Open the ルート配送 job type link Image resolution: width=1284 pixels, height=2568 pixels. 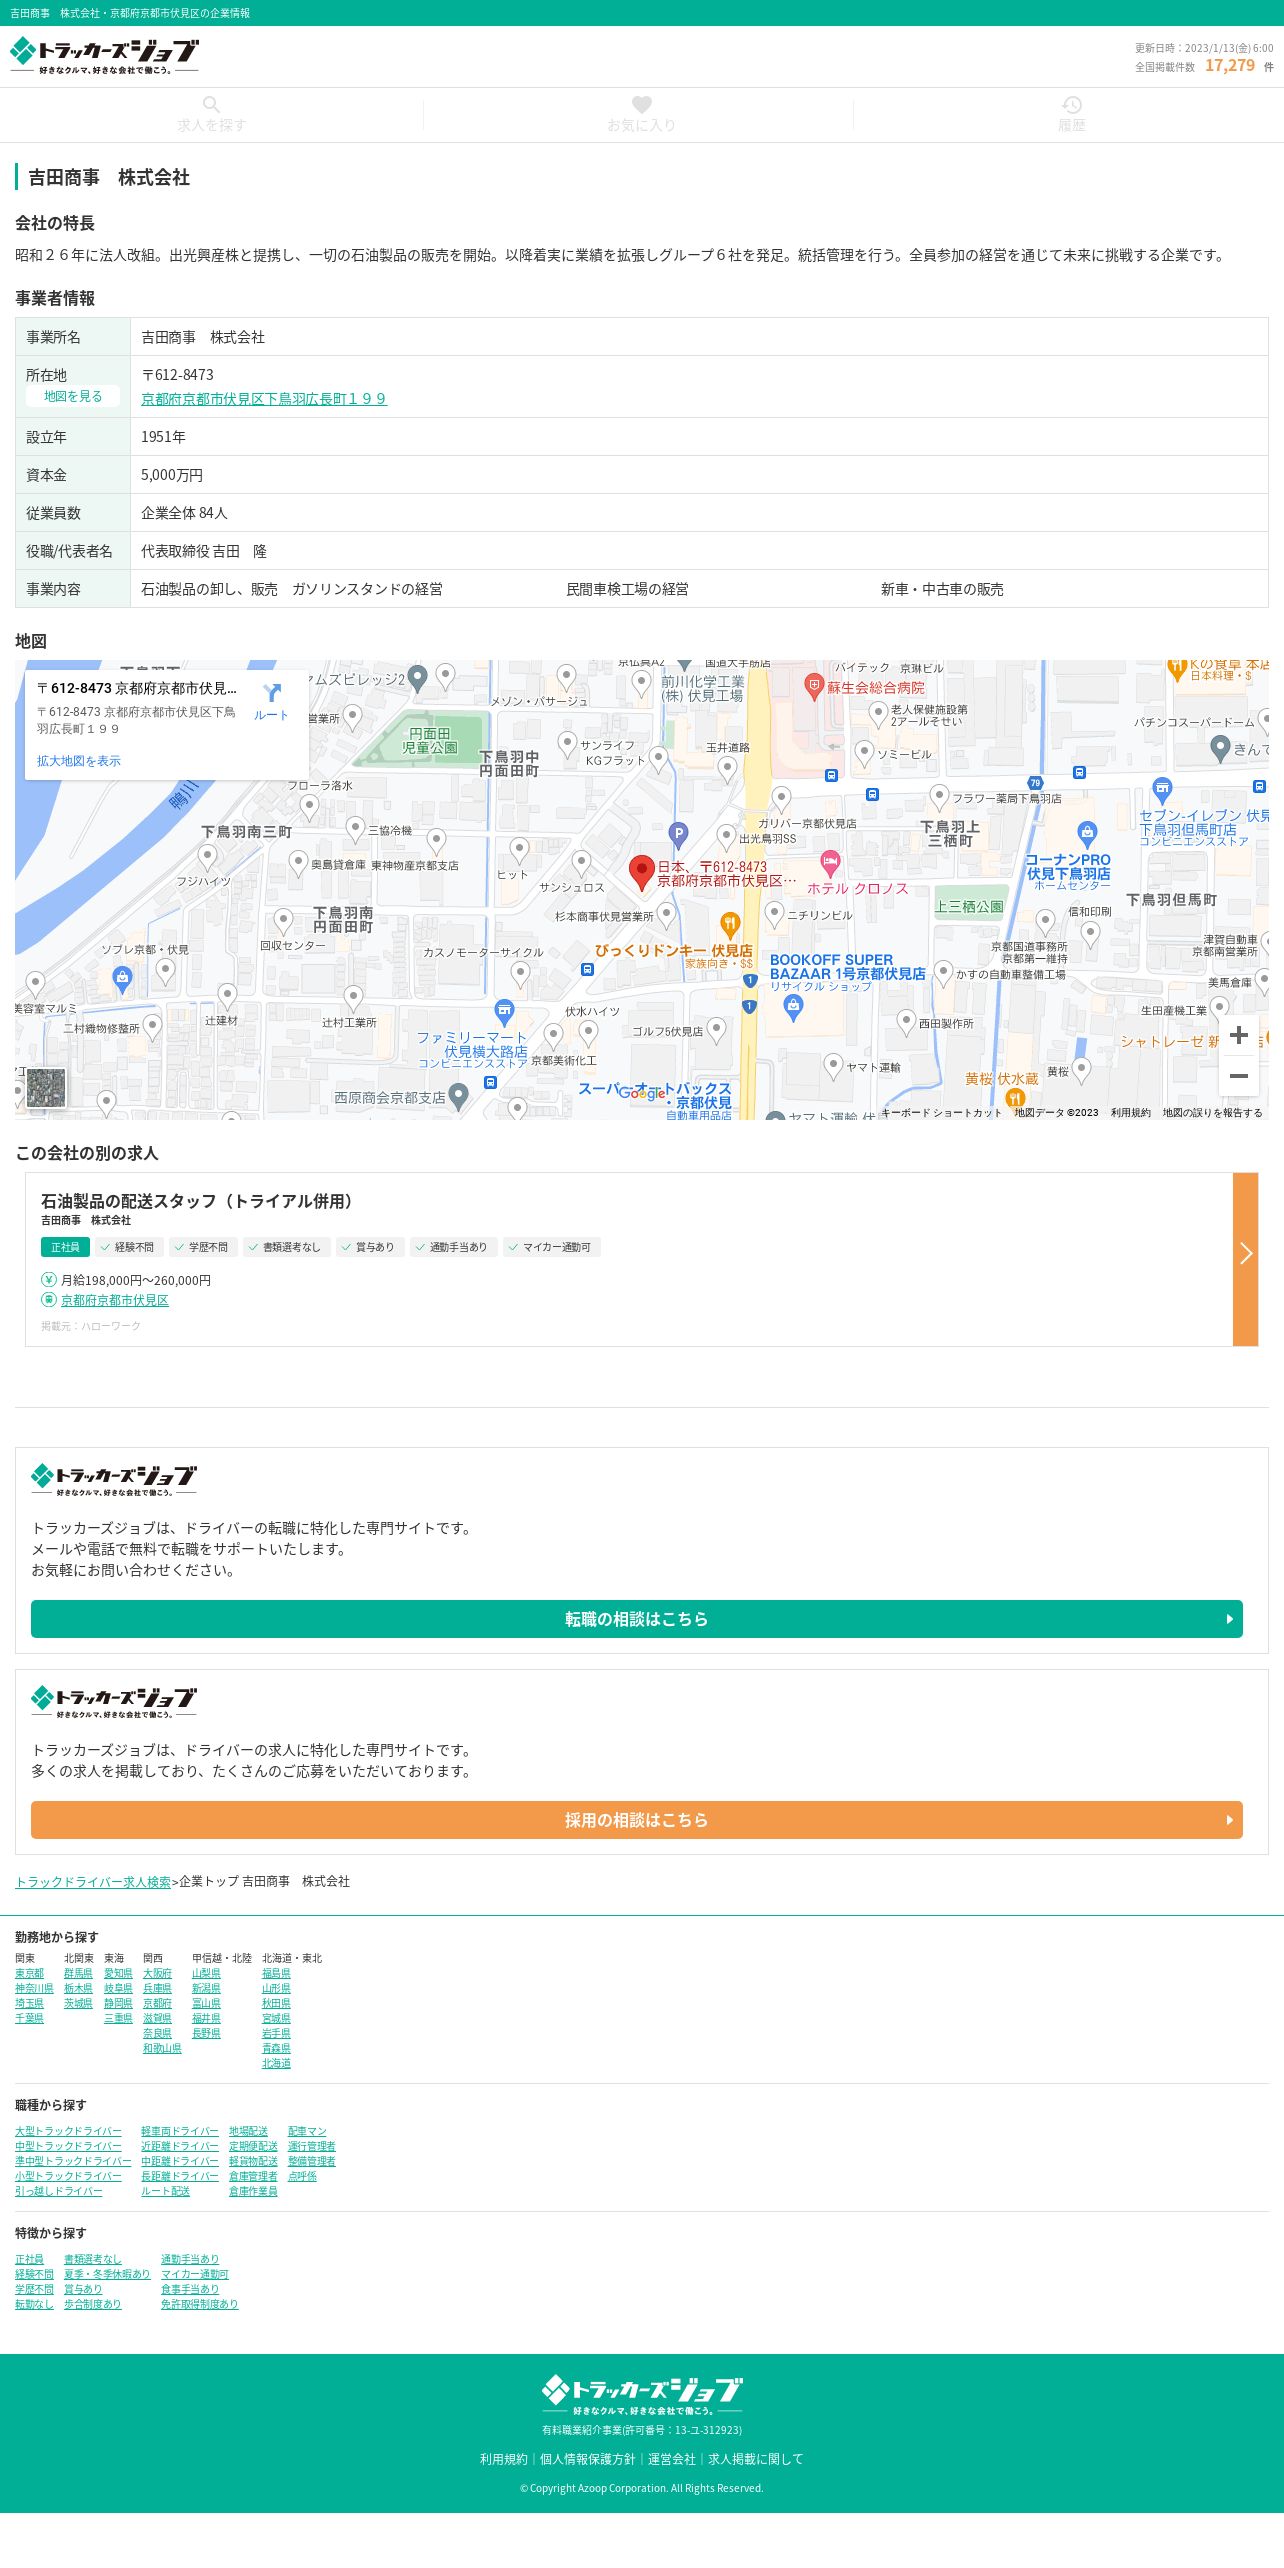tap(165, 2192)
